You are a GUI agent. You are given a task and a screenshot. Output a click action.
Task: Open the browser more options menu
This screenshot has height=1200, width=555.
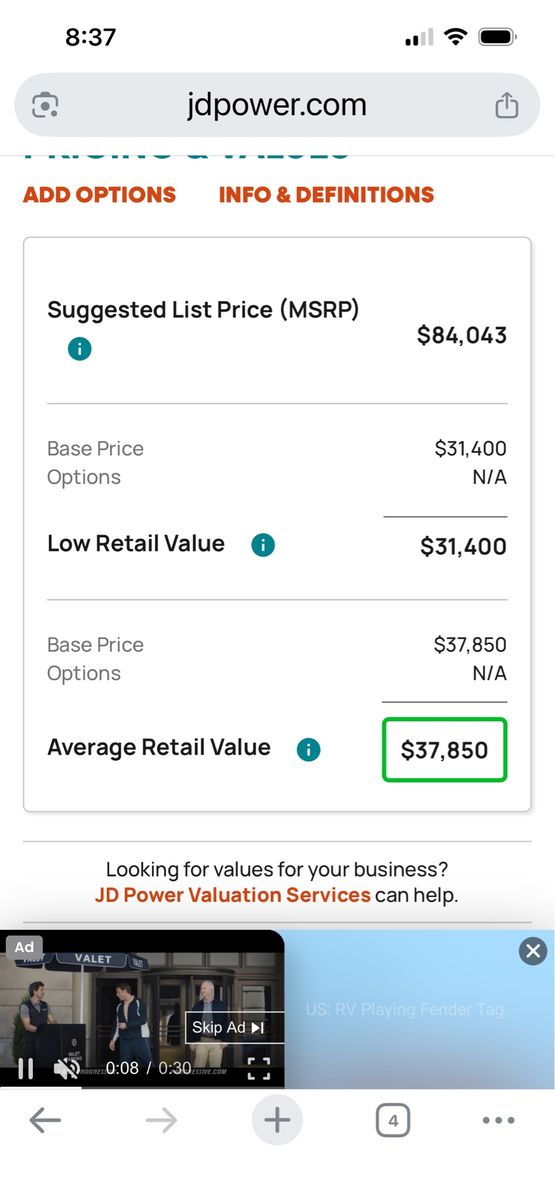pyautogui.click(x=498, y=1121)
